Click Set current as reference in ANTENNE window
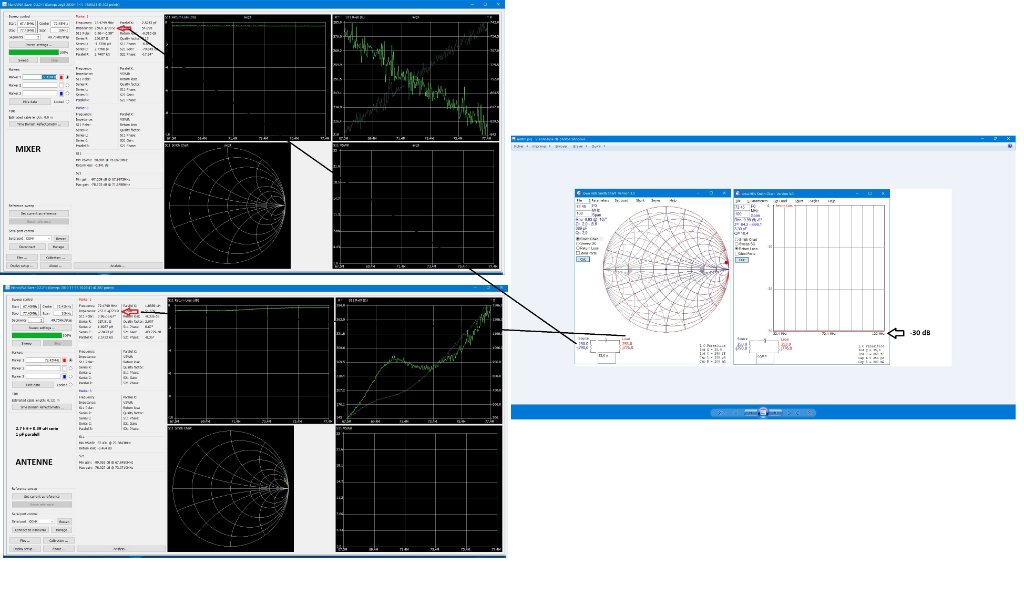This screenshot has height=595, width=1024. (42, 496)
